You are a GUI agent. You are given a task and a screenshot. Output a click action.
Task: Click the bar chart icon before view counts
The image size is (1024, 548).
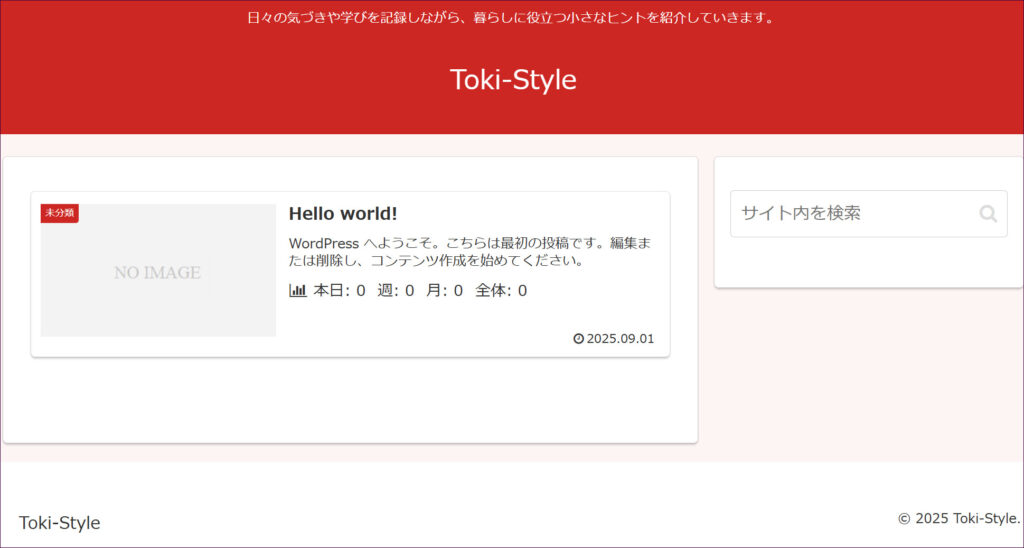(297, 291)
